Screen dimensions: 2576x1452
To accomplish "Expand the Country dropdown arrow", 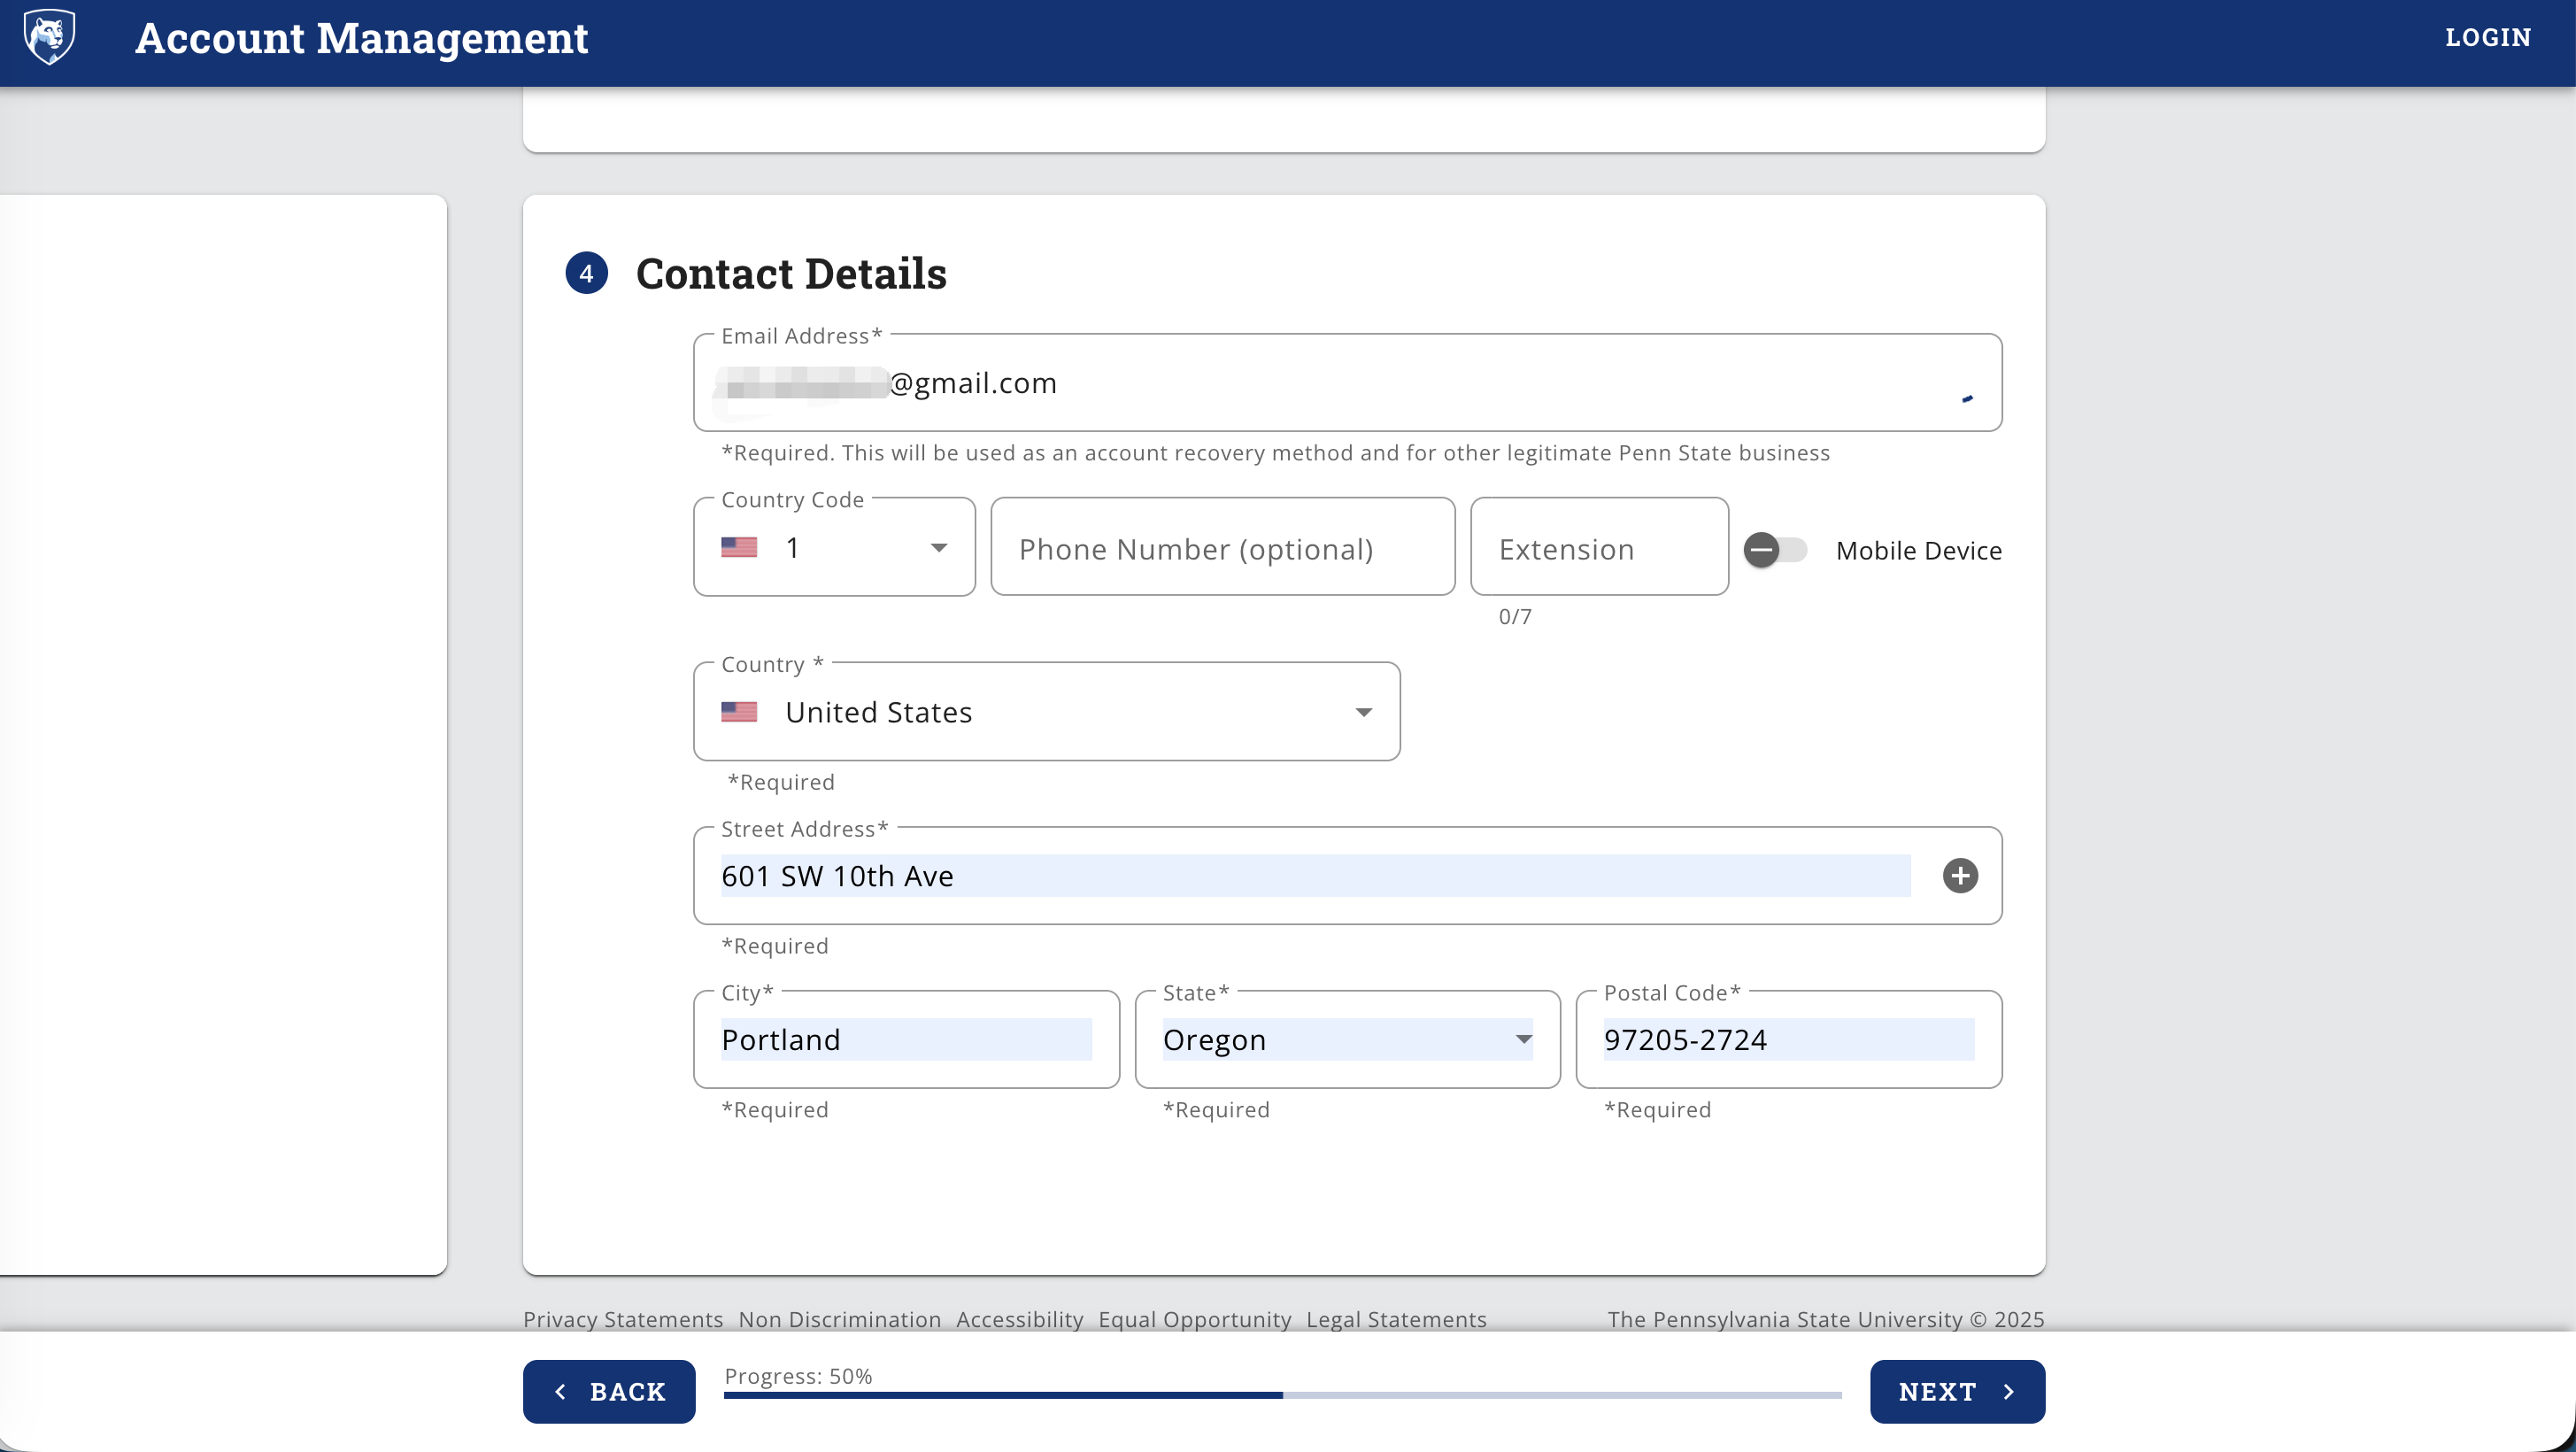I will [1362, 712].
